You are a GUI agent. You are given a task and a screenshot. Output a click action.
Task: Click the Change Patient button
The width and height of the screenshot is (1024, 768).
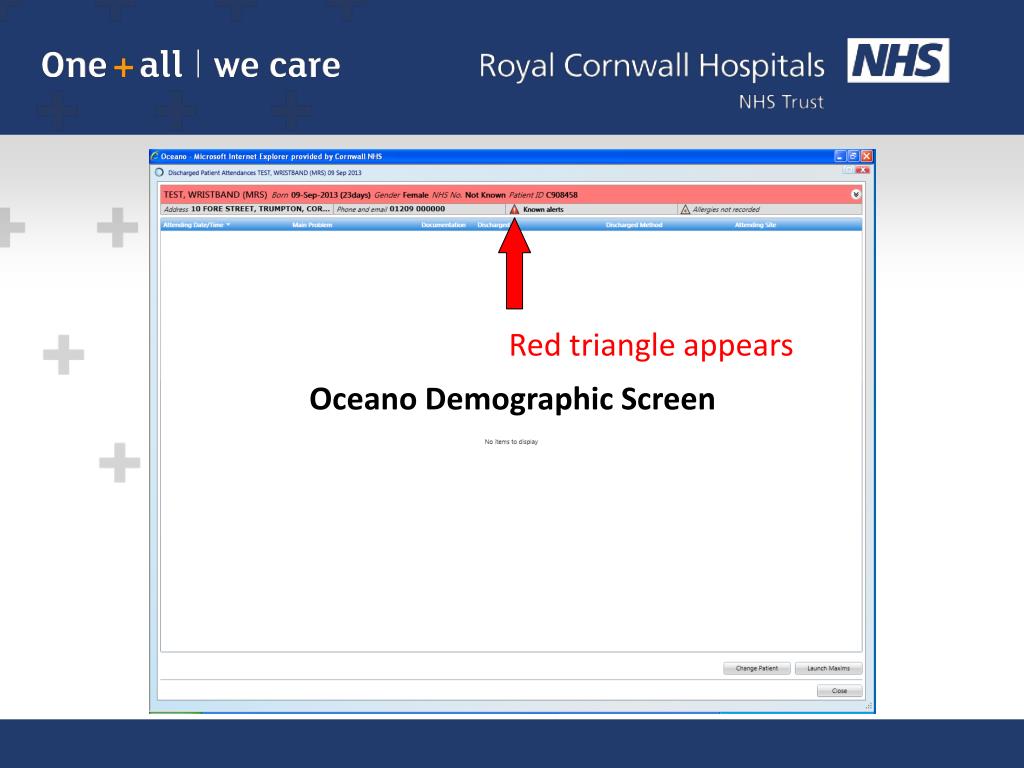[x=757, y=668]
